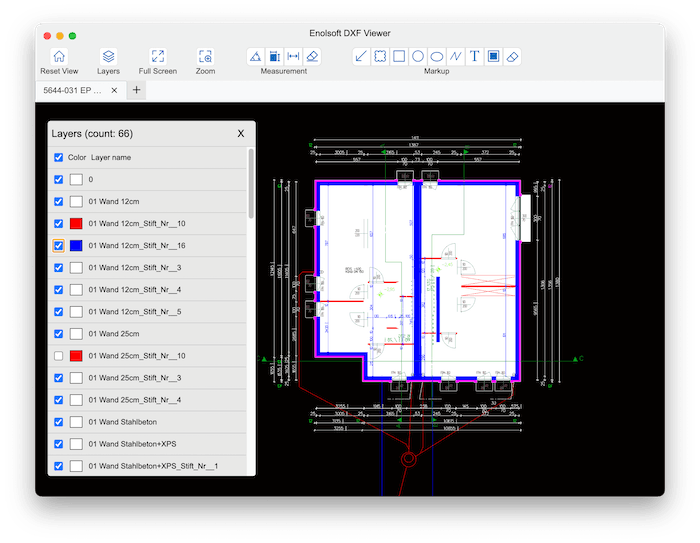Switch to the '5644-031 EP' document tab
The image size is (700, 543).
pyautogui.click(x=74, y=91)
